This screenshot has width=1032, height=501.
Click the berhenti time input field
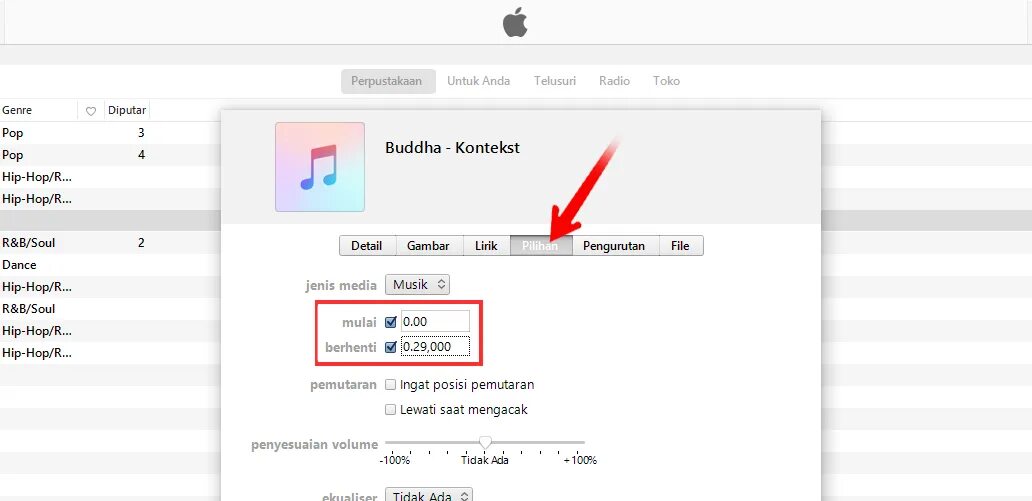pyautogui.click(x=435, y=346)
